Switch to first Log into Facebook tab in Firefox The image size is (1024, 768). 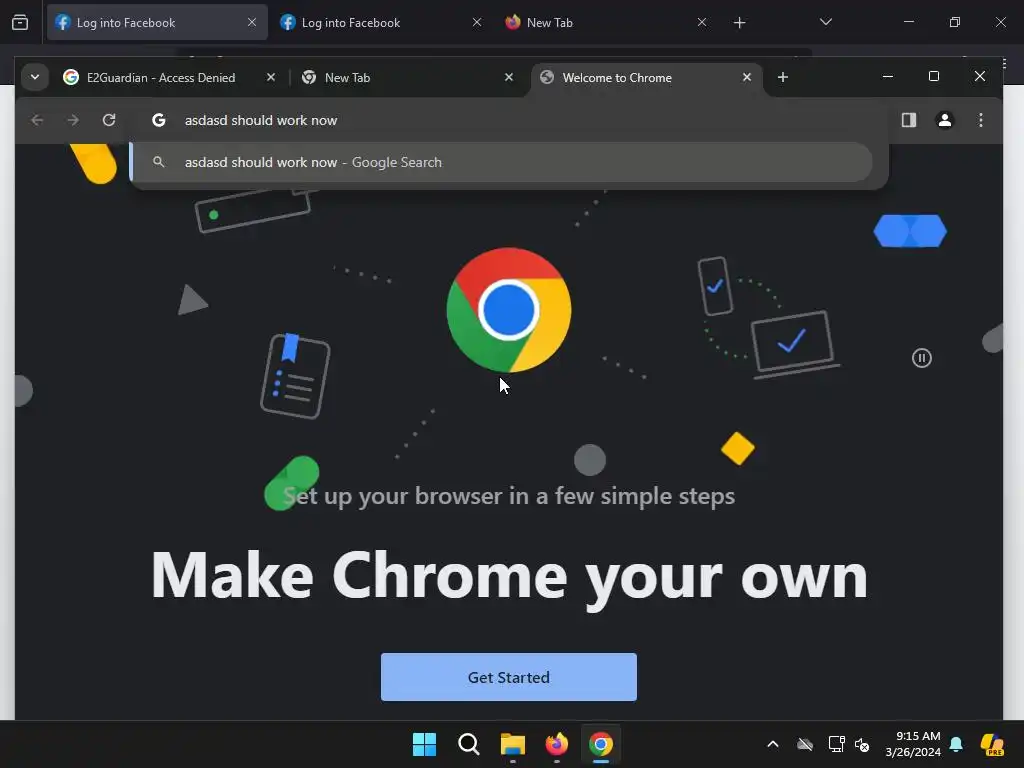[157, 23]
